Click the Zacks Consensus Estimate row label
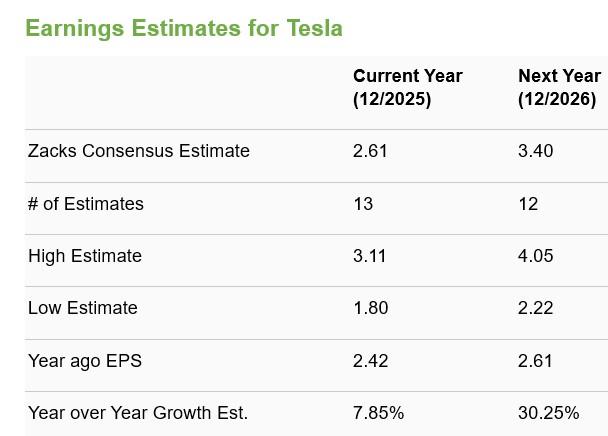 139,151
